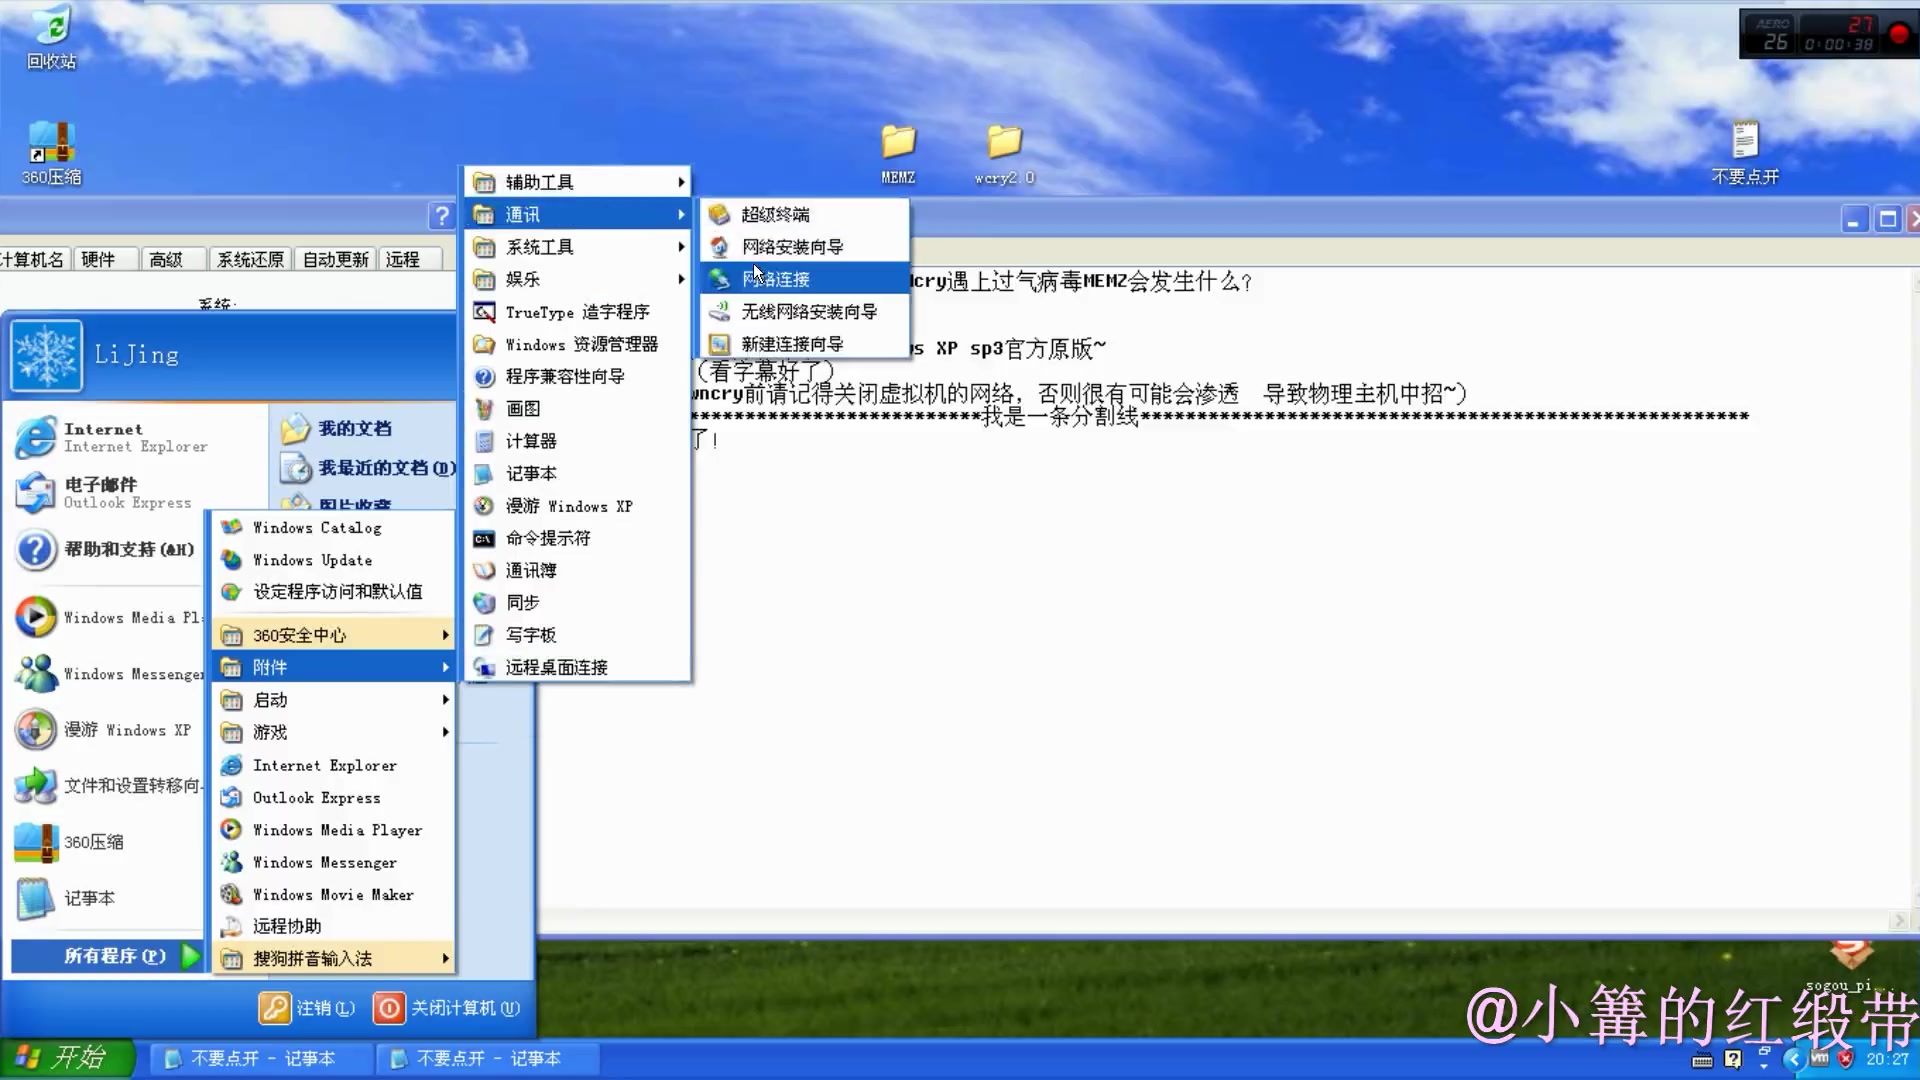
Task: Open 电子邮件 Outlook Express pinned item
Action: [110, 493]
